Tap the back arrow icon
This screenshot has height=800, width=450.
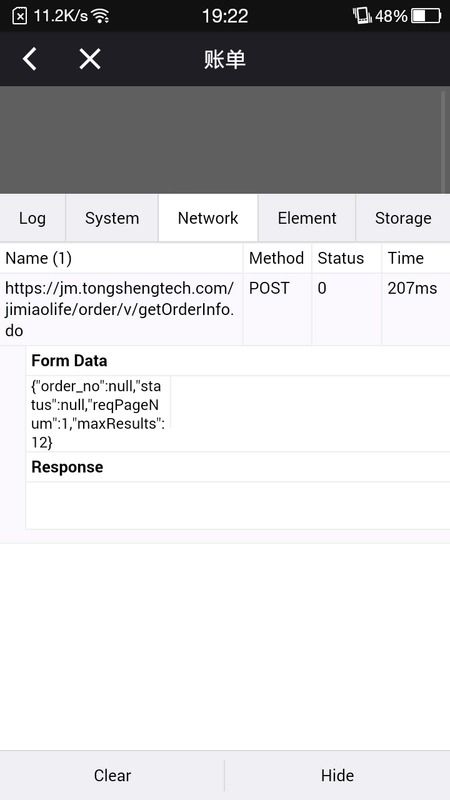point(30,59)
